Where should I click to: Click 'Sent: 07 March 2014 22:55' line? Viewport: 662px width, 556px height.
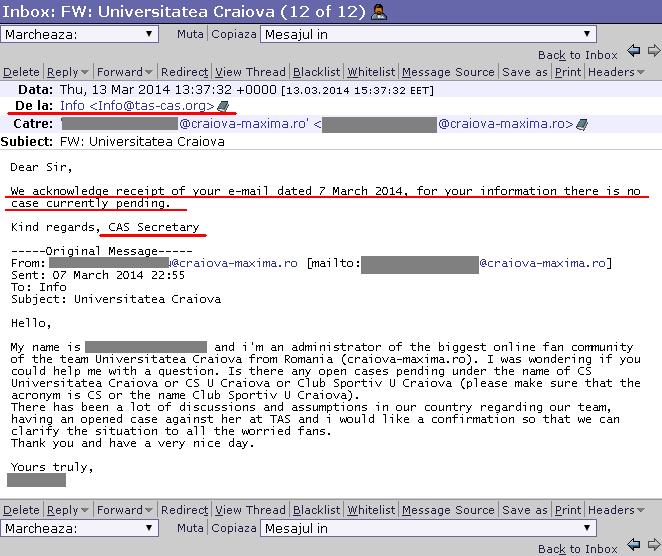[x=98, y=275]
